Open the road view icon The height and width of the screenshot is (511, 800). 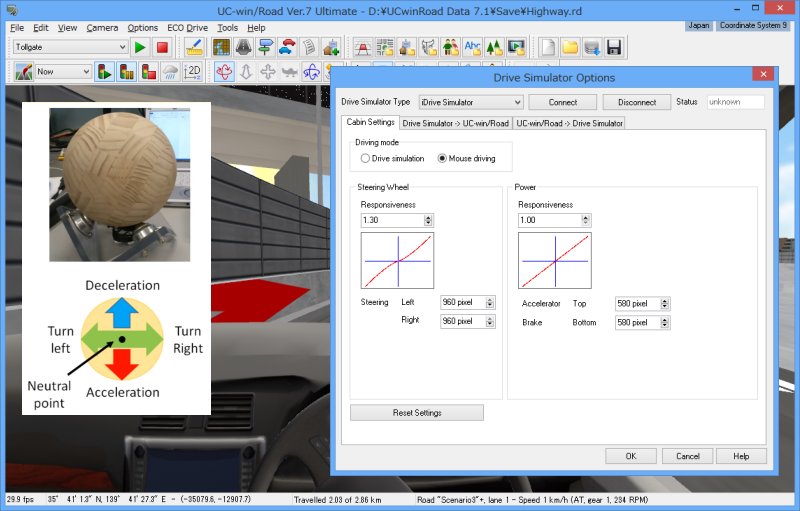pos(243,47)
